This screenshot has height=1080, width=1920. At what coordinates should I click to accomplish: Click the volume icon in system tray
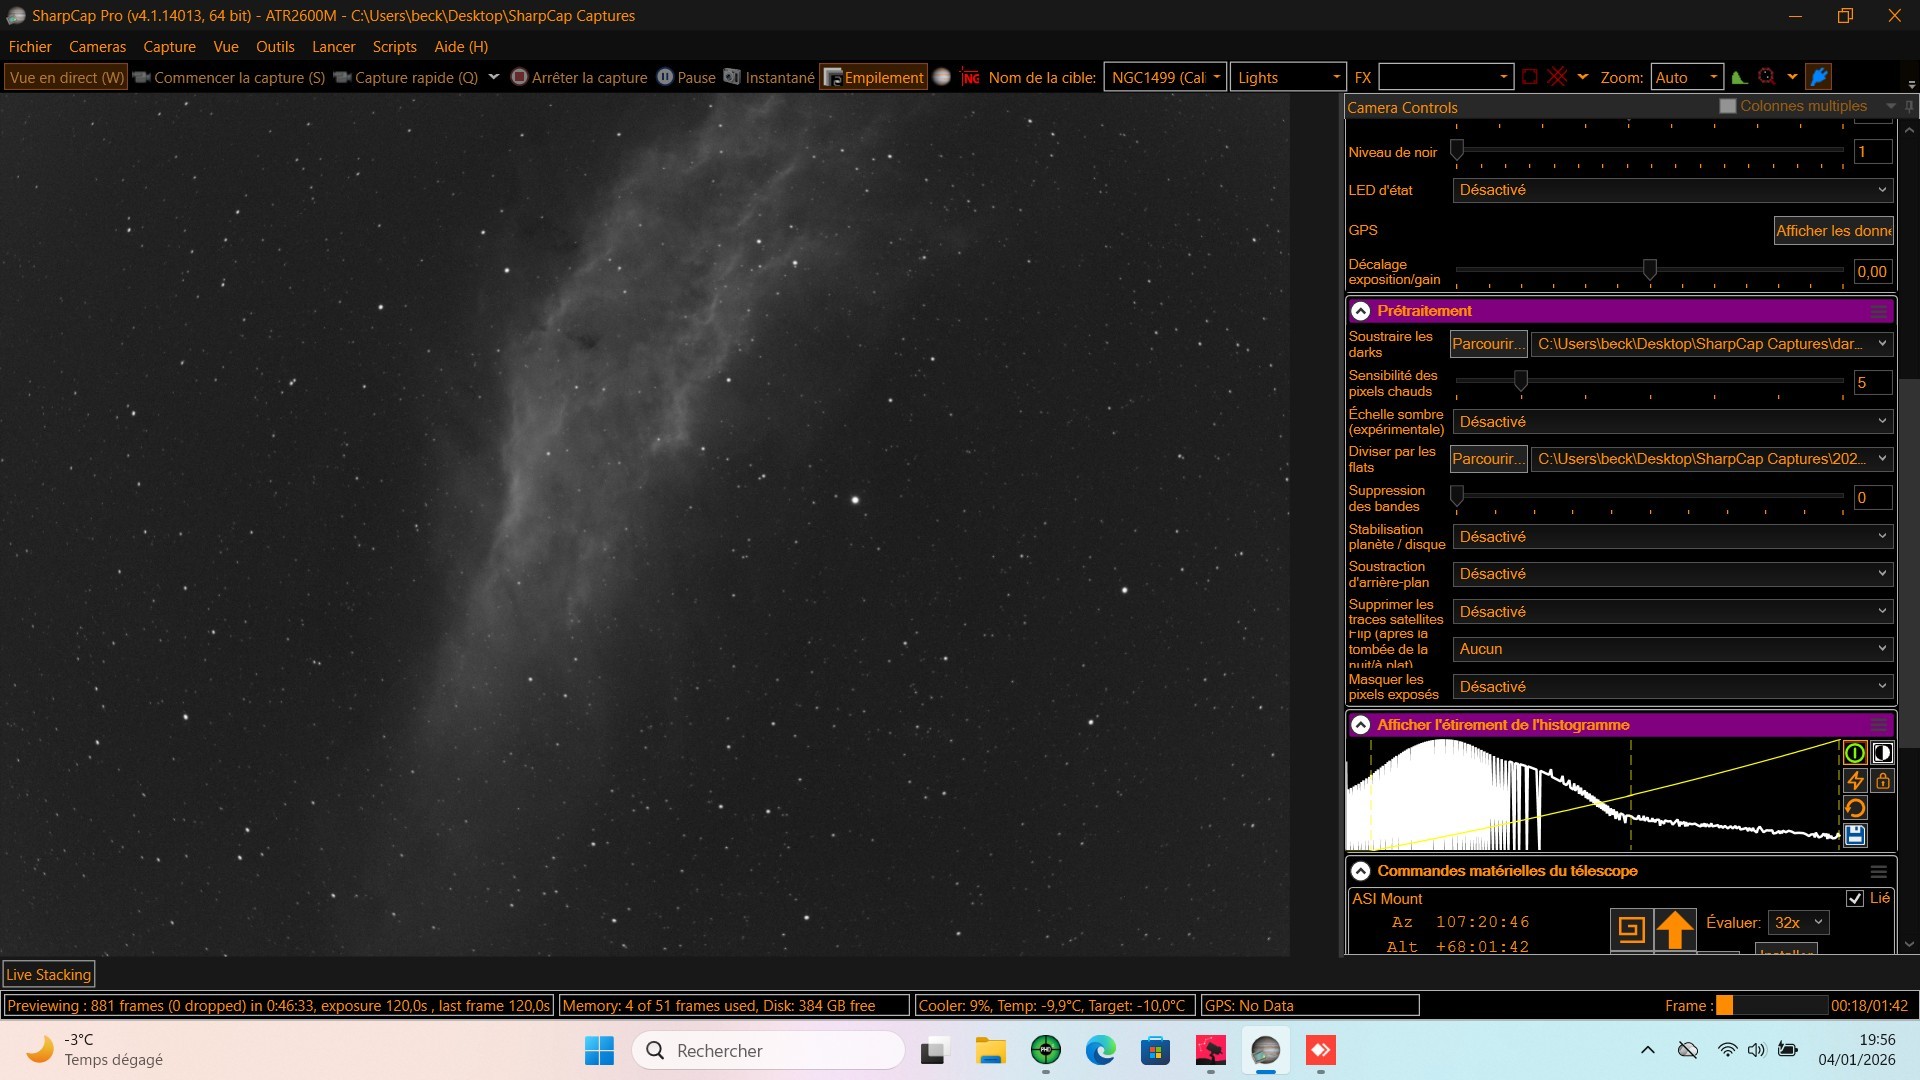[1756, 1050]
